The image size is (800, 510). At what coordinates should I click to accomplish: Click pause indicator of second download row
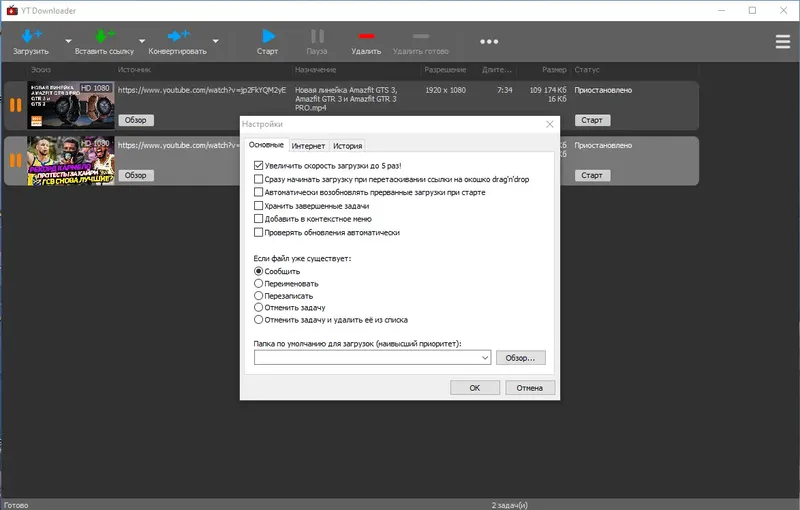pos(16,160)
